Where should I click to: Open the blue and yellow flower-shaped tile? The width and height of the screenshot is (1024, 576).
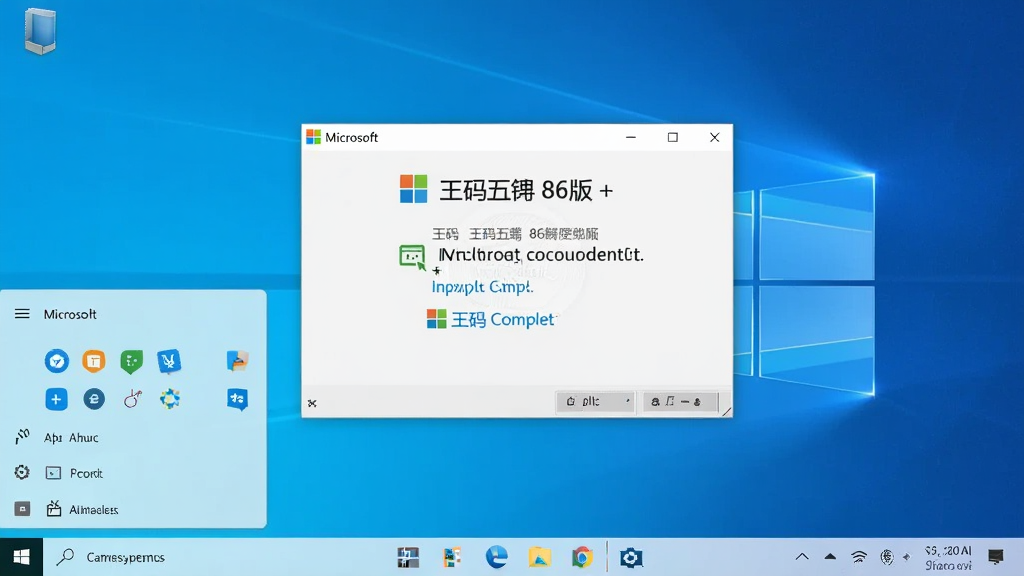[x=170, y=398]
